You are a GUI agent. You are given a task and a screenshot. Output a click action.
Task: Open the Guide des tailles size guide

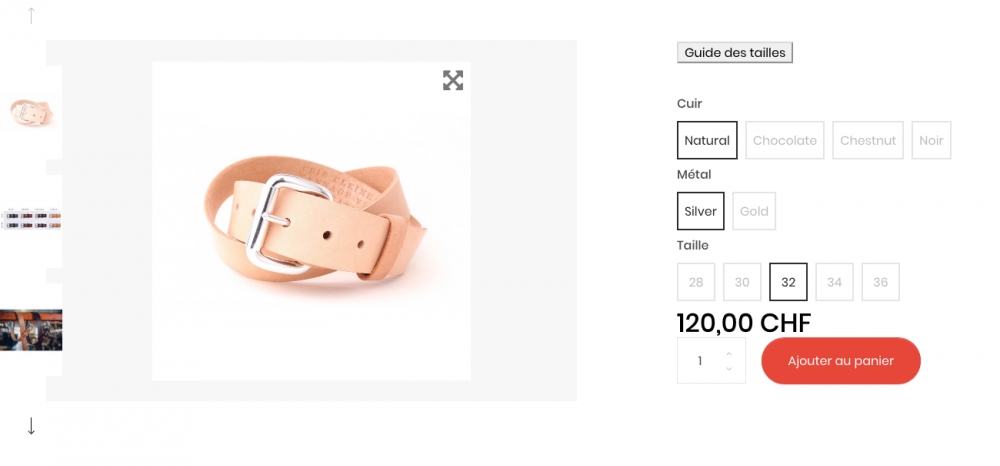[735, 53]
